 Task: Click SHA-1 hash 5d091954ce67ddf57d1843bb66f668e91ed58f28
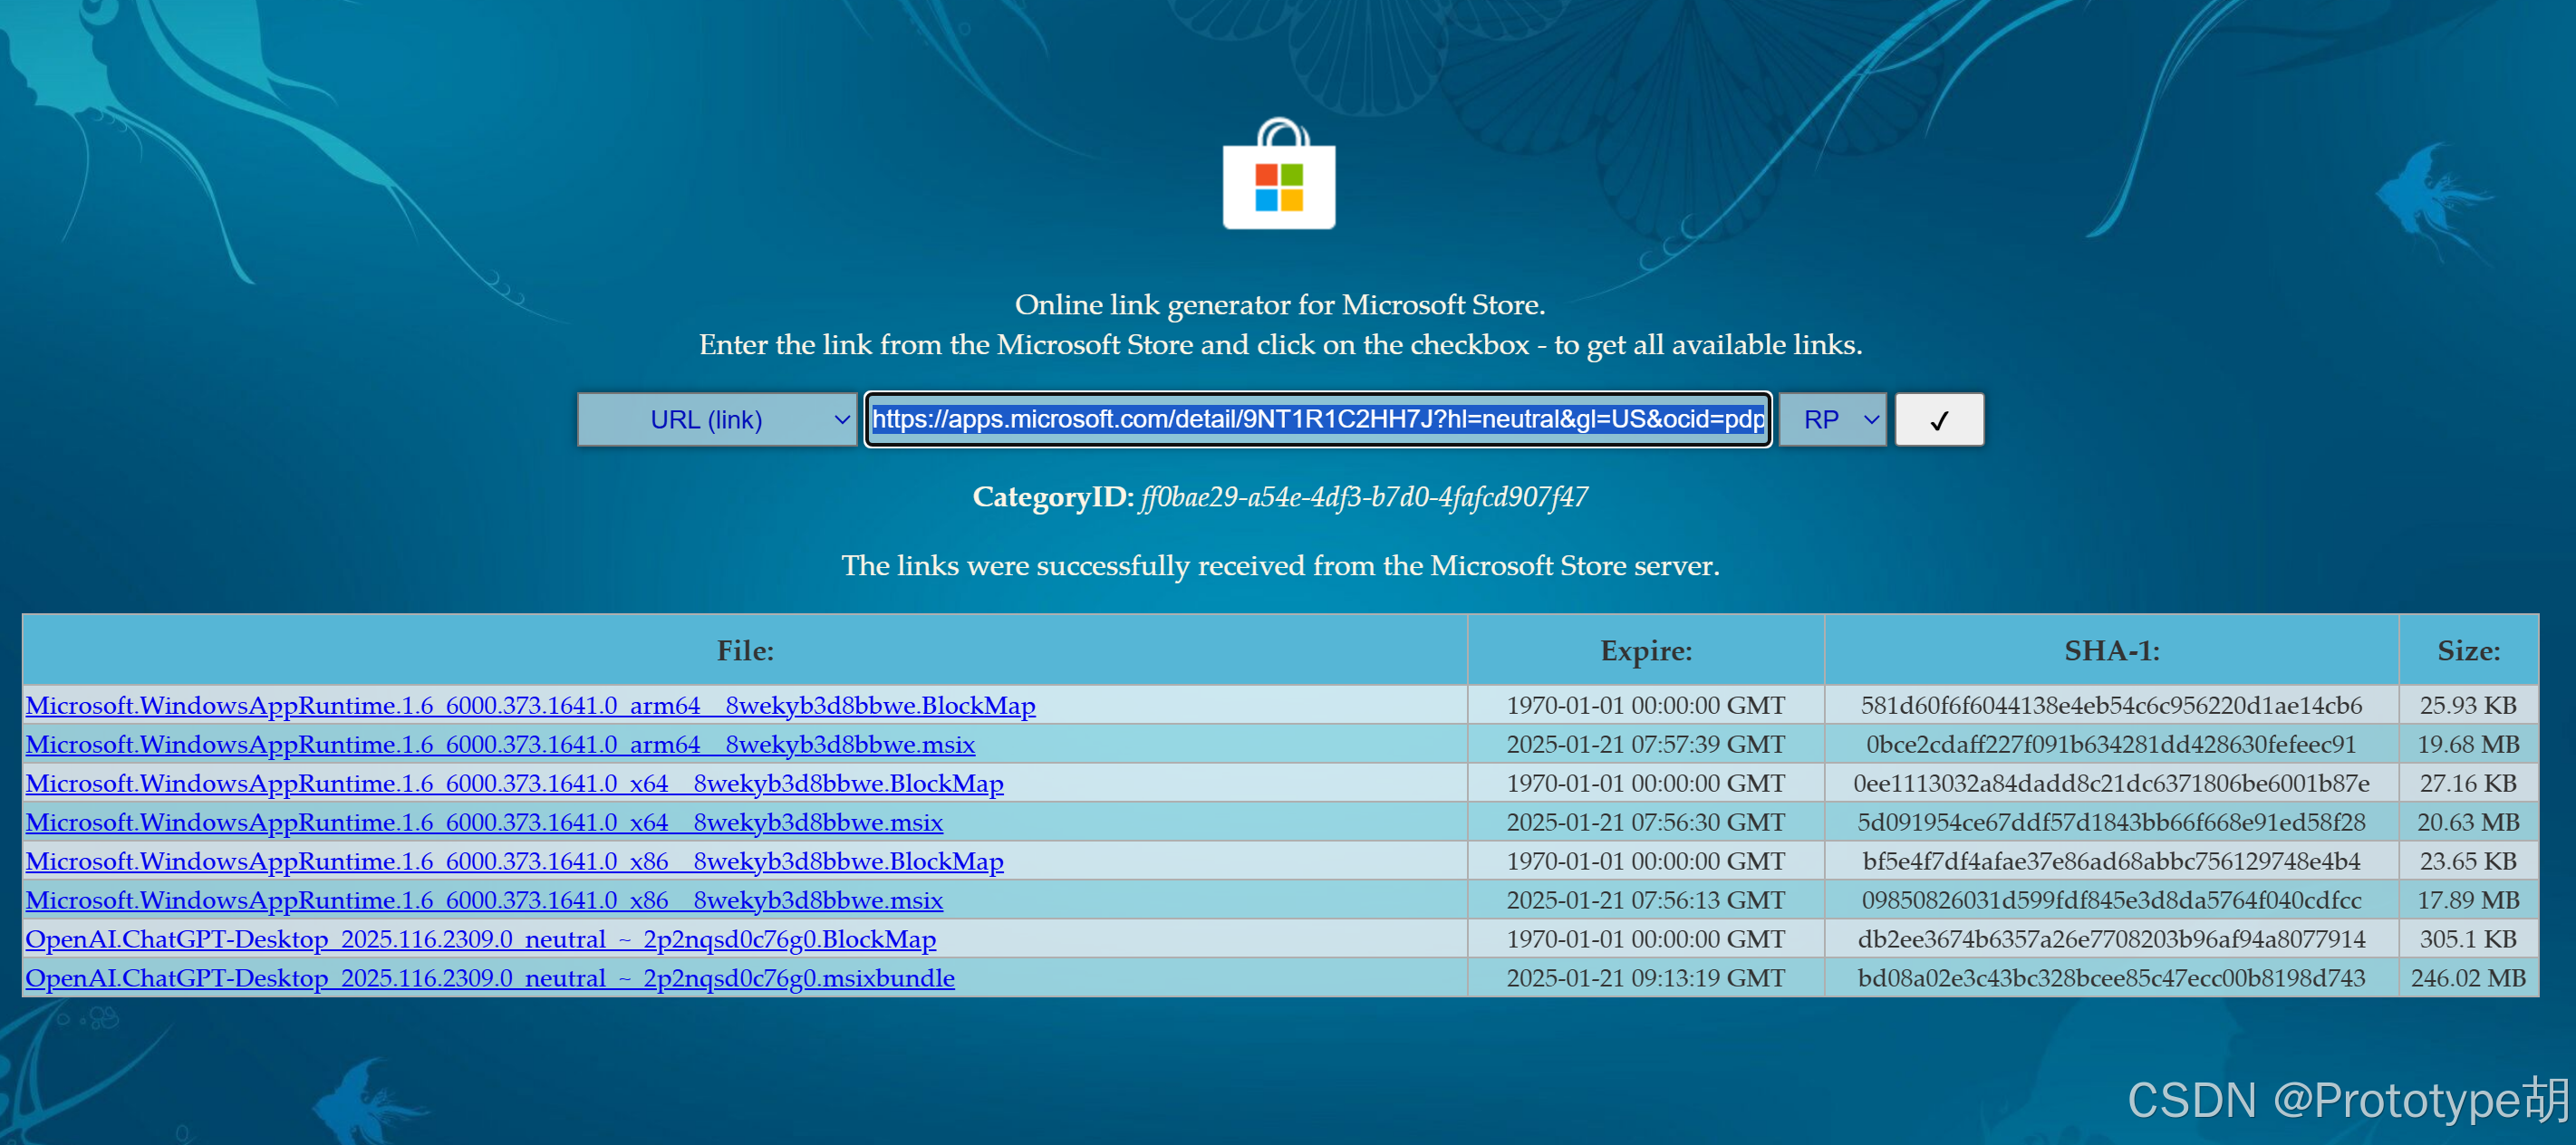coord(2112,822)
